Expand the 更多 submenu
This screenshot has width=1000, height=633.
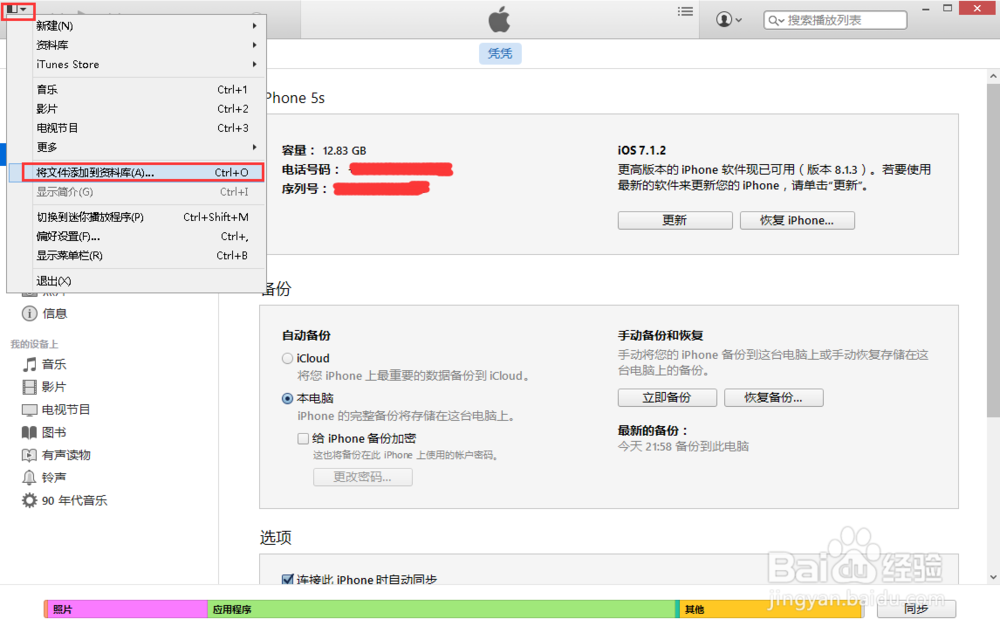click(x=136, y=147)
